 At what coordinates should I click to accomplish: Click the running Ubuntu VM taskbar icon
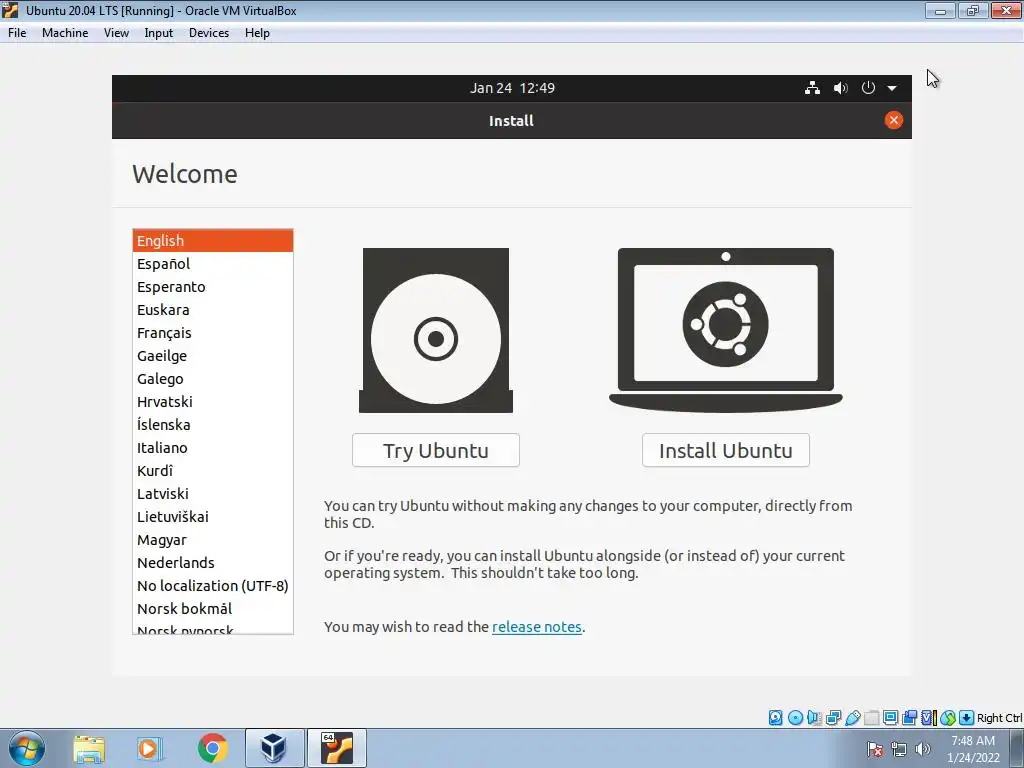click(336, 748)
